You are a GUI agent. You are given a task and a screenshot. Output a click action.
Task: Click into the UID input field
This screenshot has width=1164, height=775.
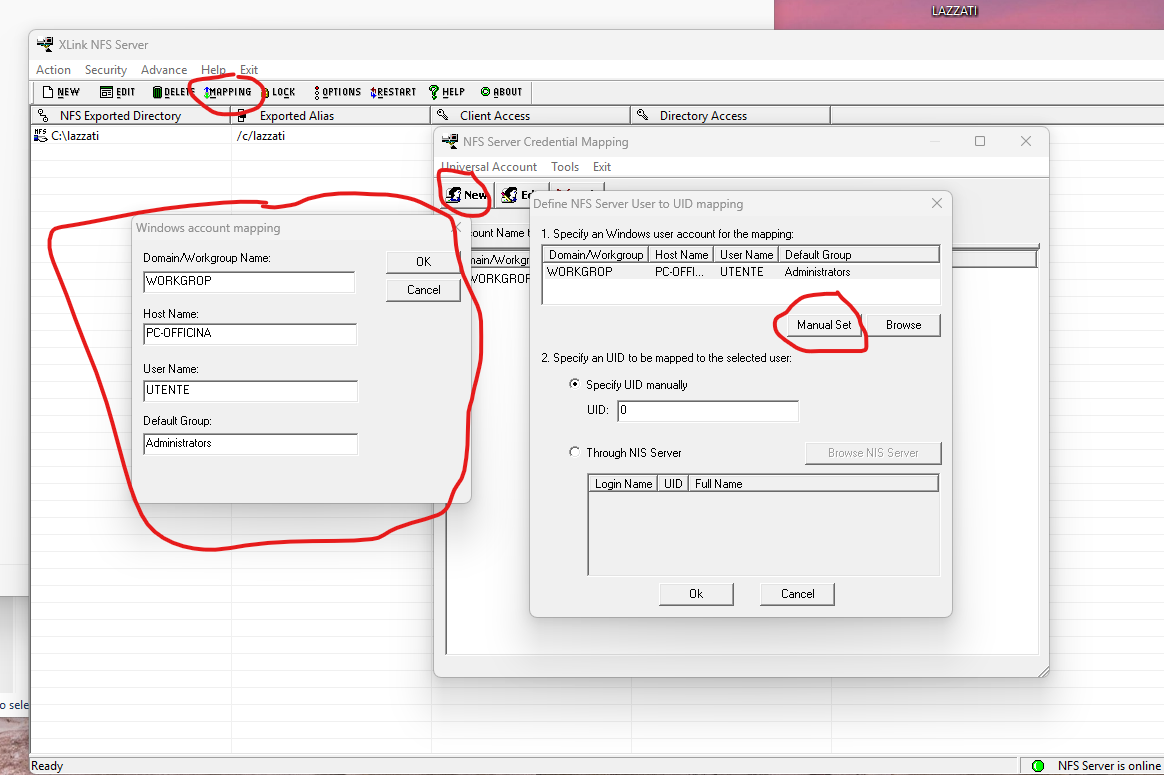pos(707,411)
